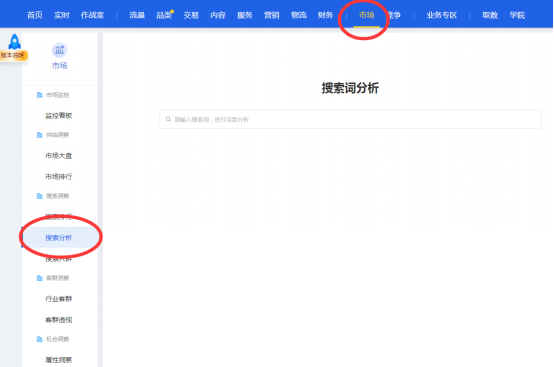Open 属性洞察 at the sidebar bottom
The height and width of the screenshot is (367, 554).
(x=59, y=360)
